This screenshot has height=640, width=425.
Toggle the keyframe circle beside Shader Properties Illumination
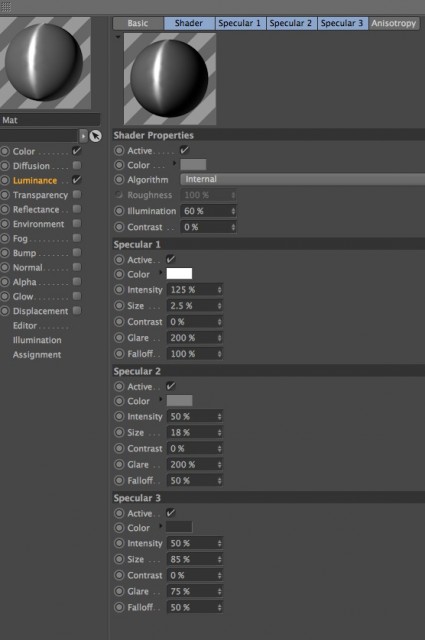[119, 211]
